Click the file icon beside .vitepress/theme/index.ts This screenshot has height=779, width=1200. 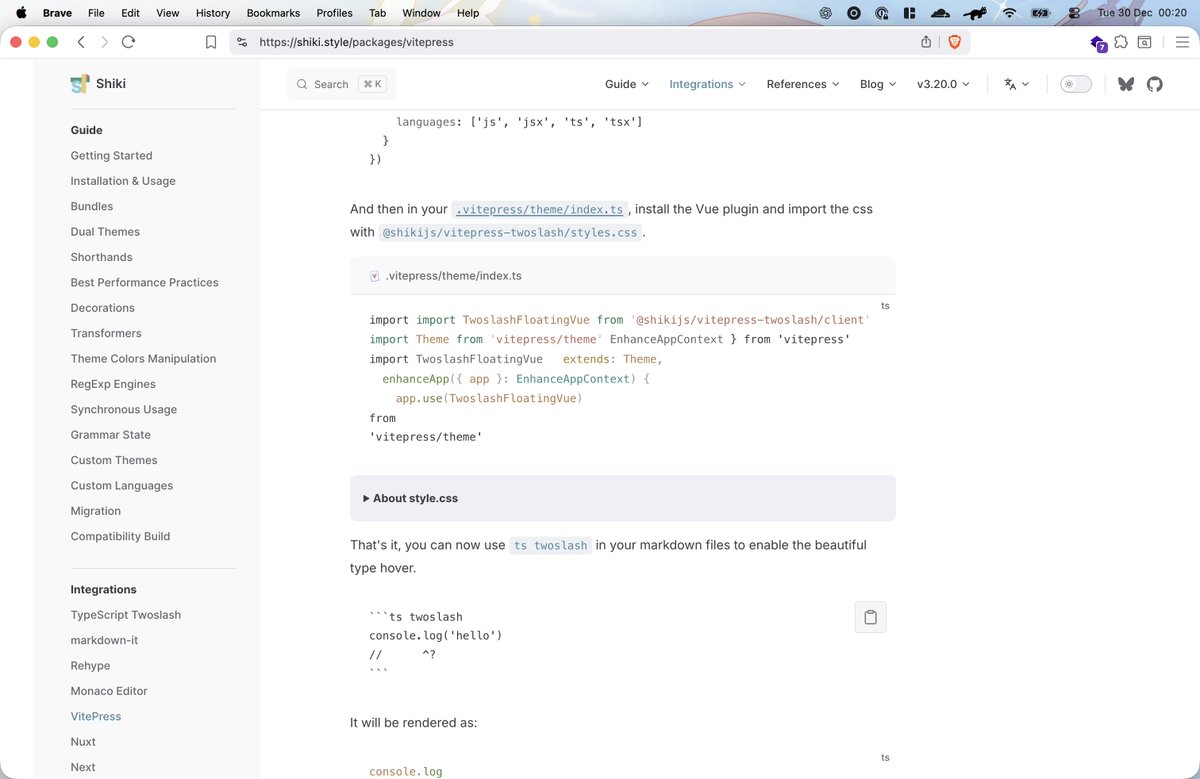coord(374,276)
